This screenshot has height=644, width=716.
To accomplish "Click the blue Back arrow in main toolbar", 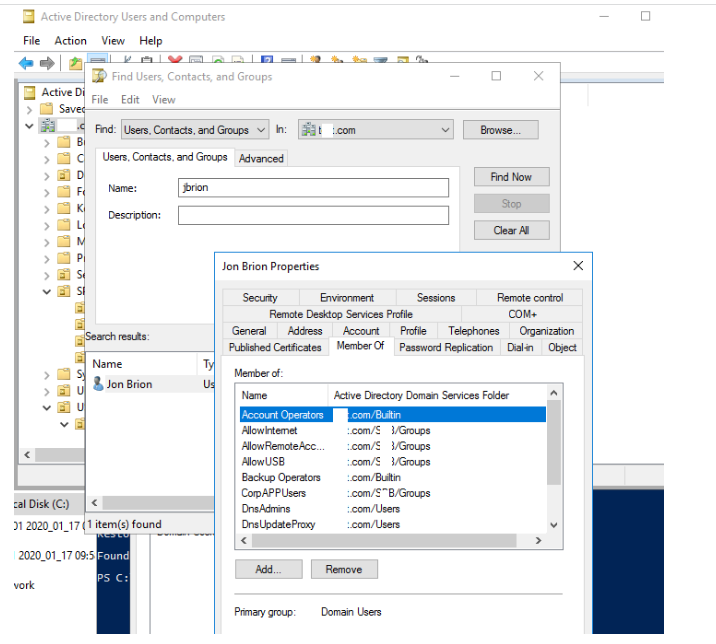I will pyautogui.click(x=26, y=63).
